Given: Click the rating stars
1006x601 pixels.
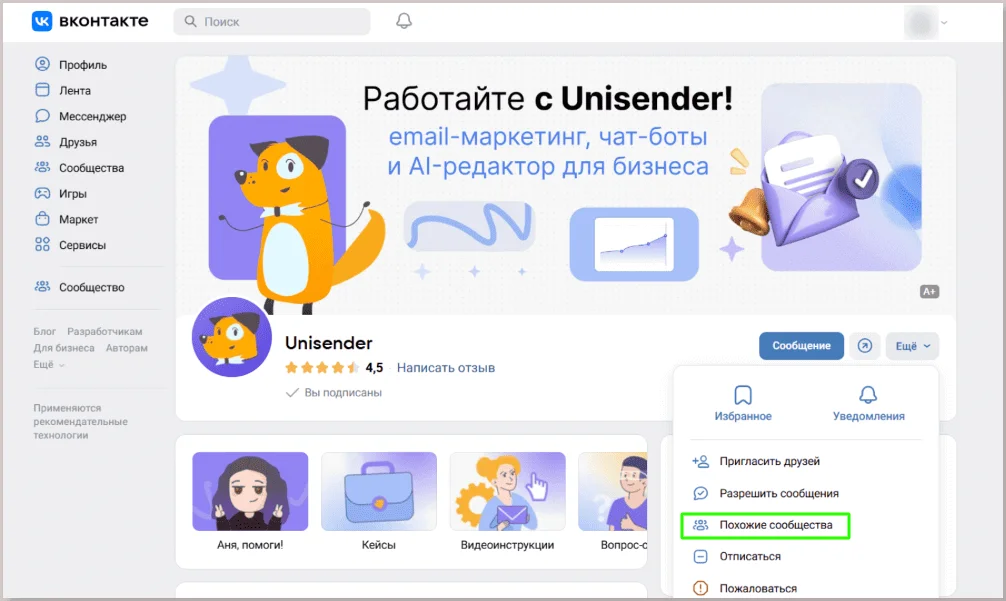Looking at the screenshot, I should [x=322, y=368].
